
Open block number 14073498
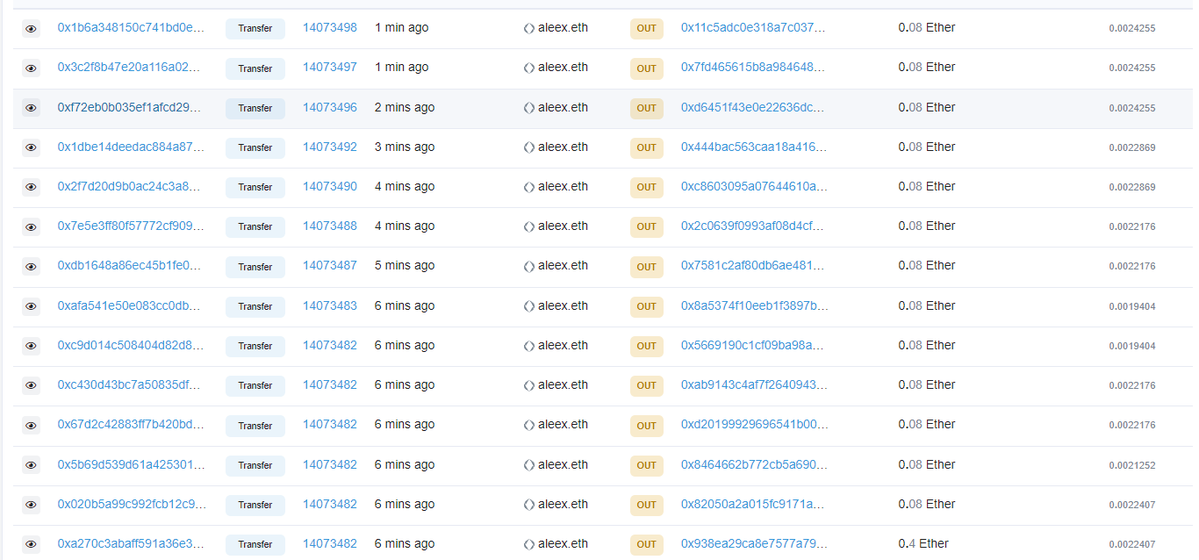329,28
